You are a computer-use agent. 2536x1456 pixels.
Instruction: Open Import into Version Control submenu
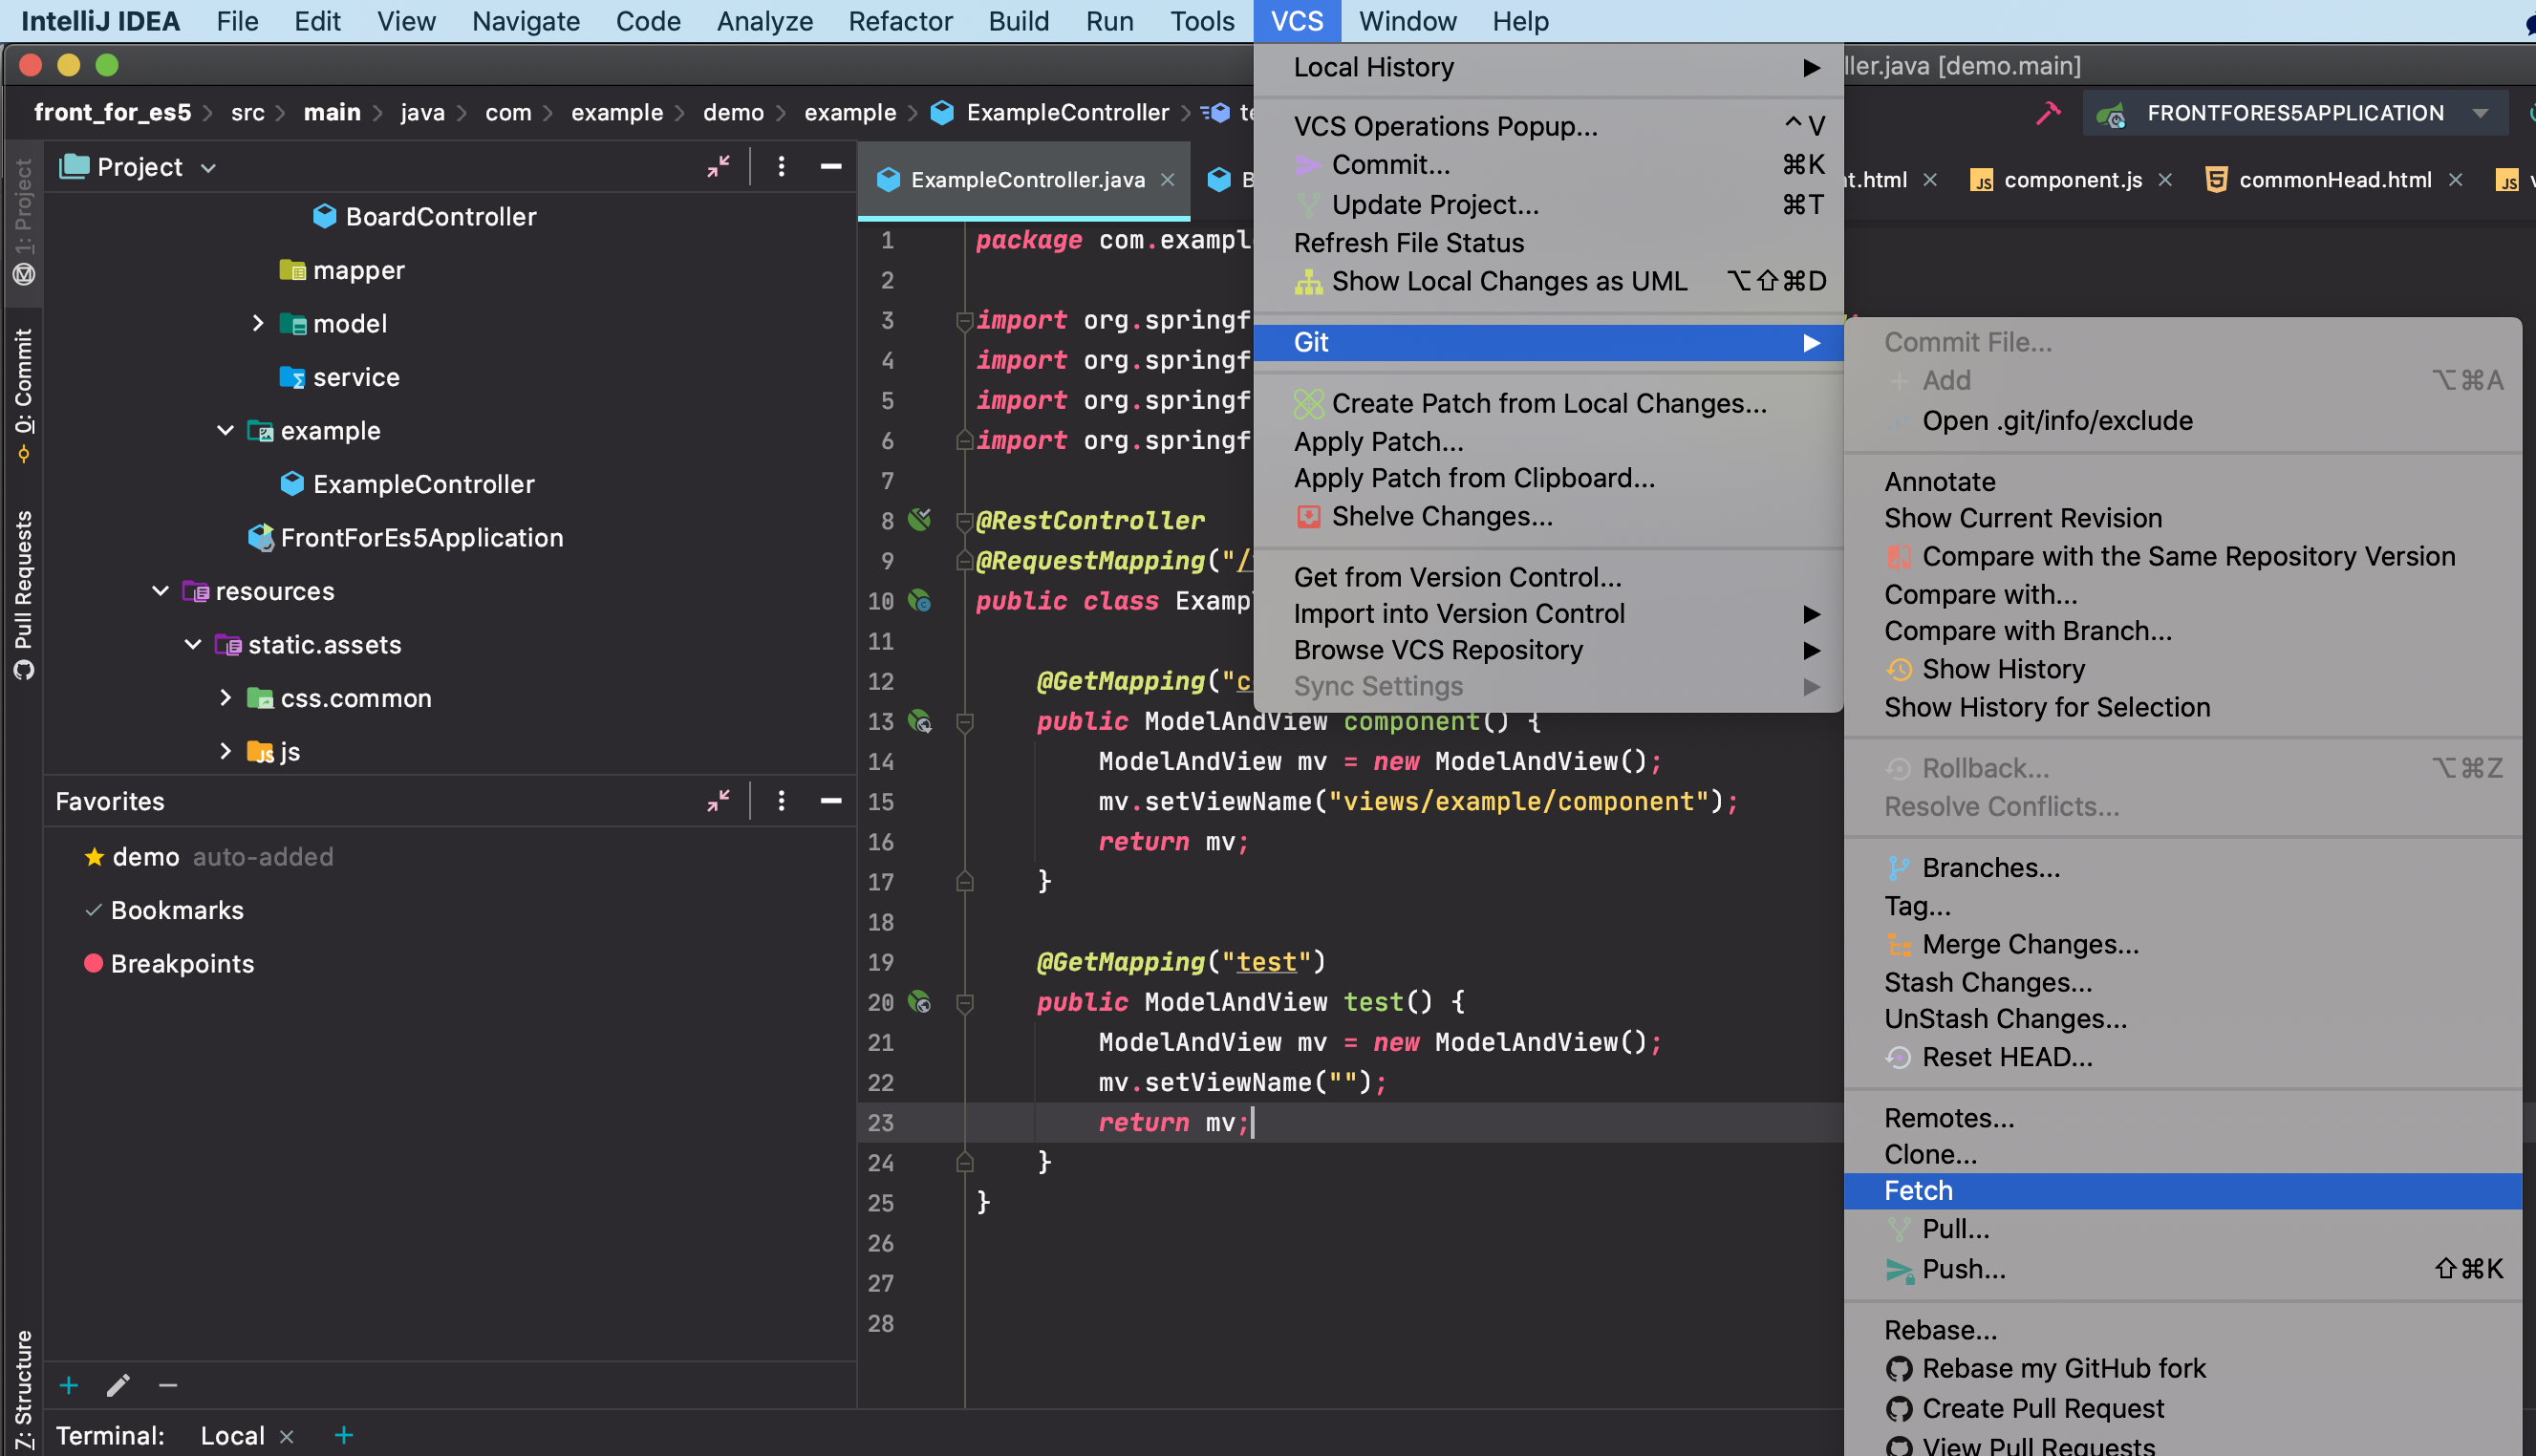pyautogui.click(x=1548, y=613)
